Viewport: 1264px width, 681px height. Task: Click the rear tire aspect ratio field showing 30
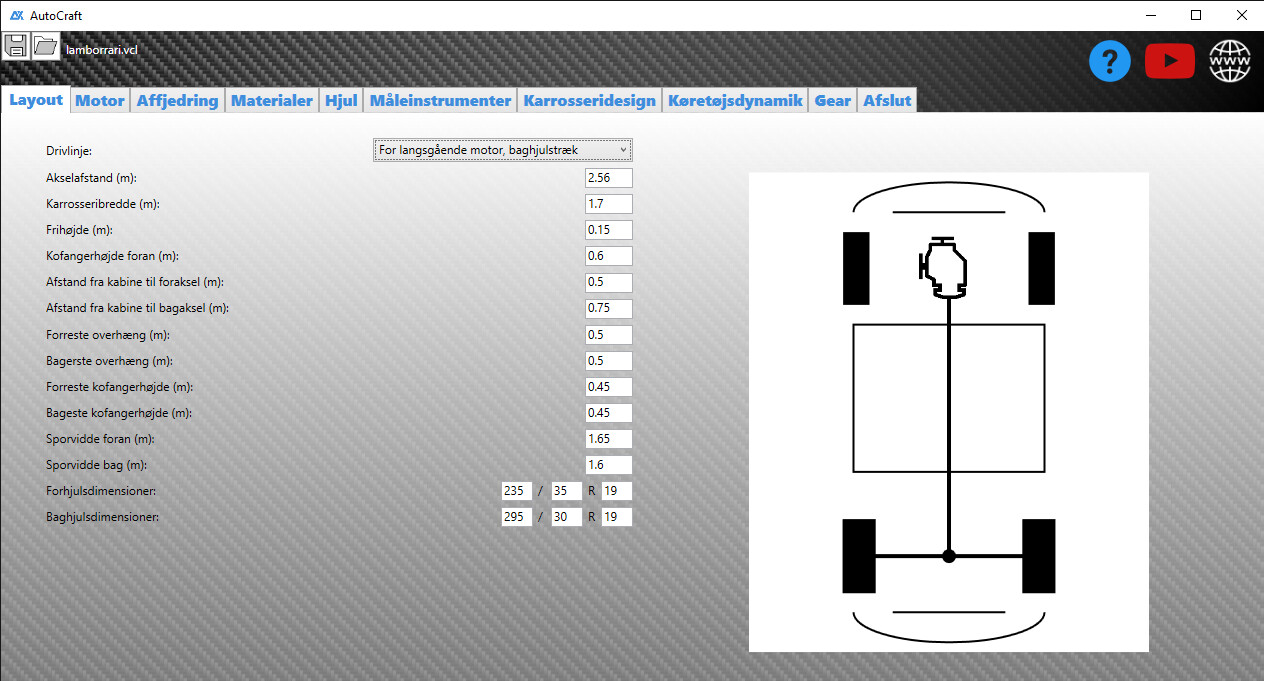(x=566, y=517)
